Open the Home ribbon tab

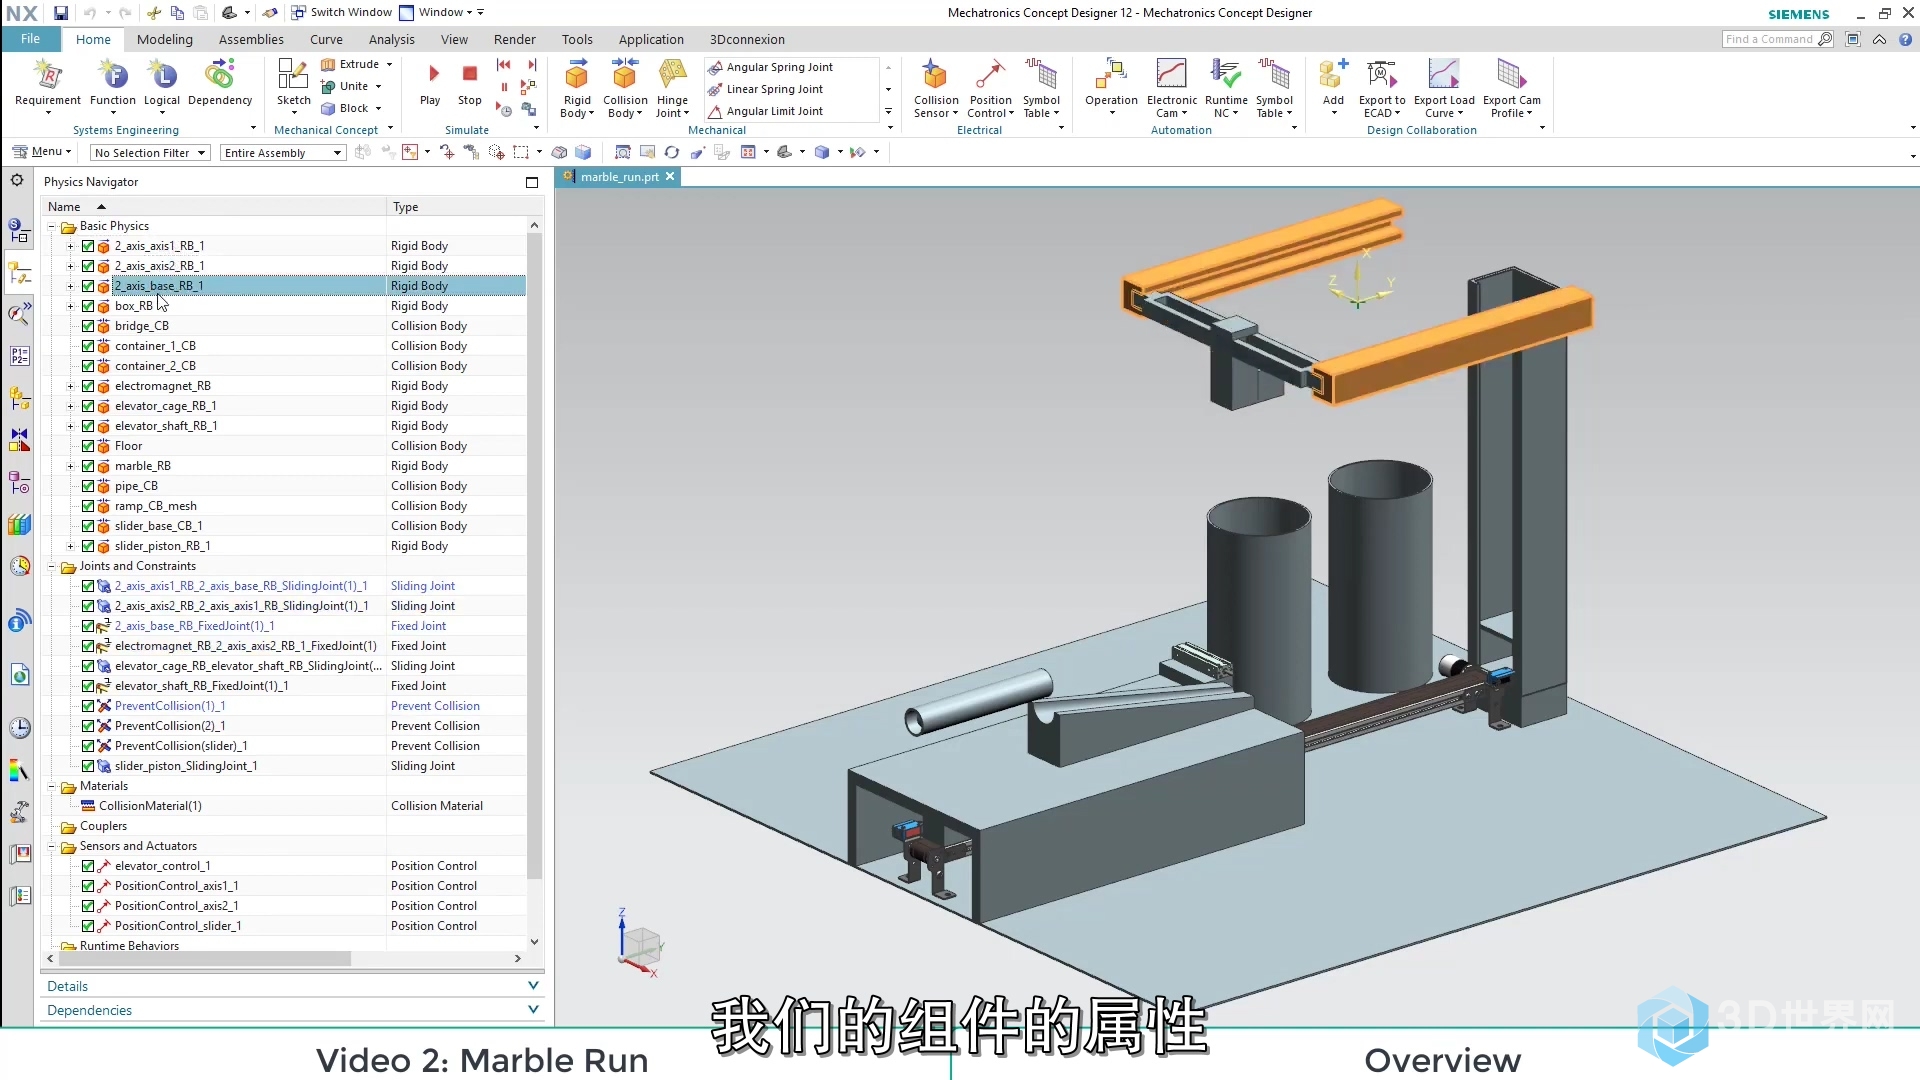92,38
